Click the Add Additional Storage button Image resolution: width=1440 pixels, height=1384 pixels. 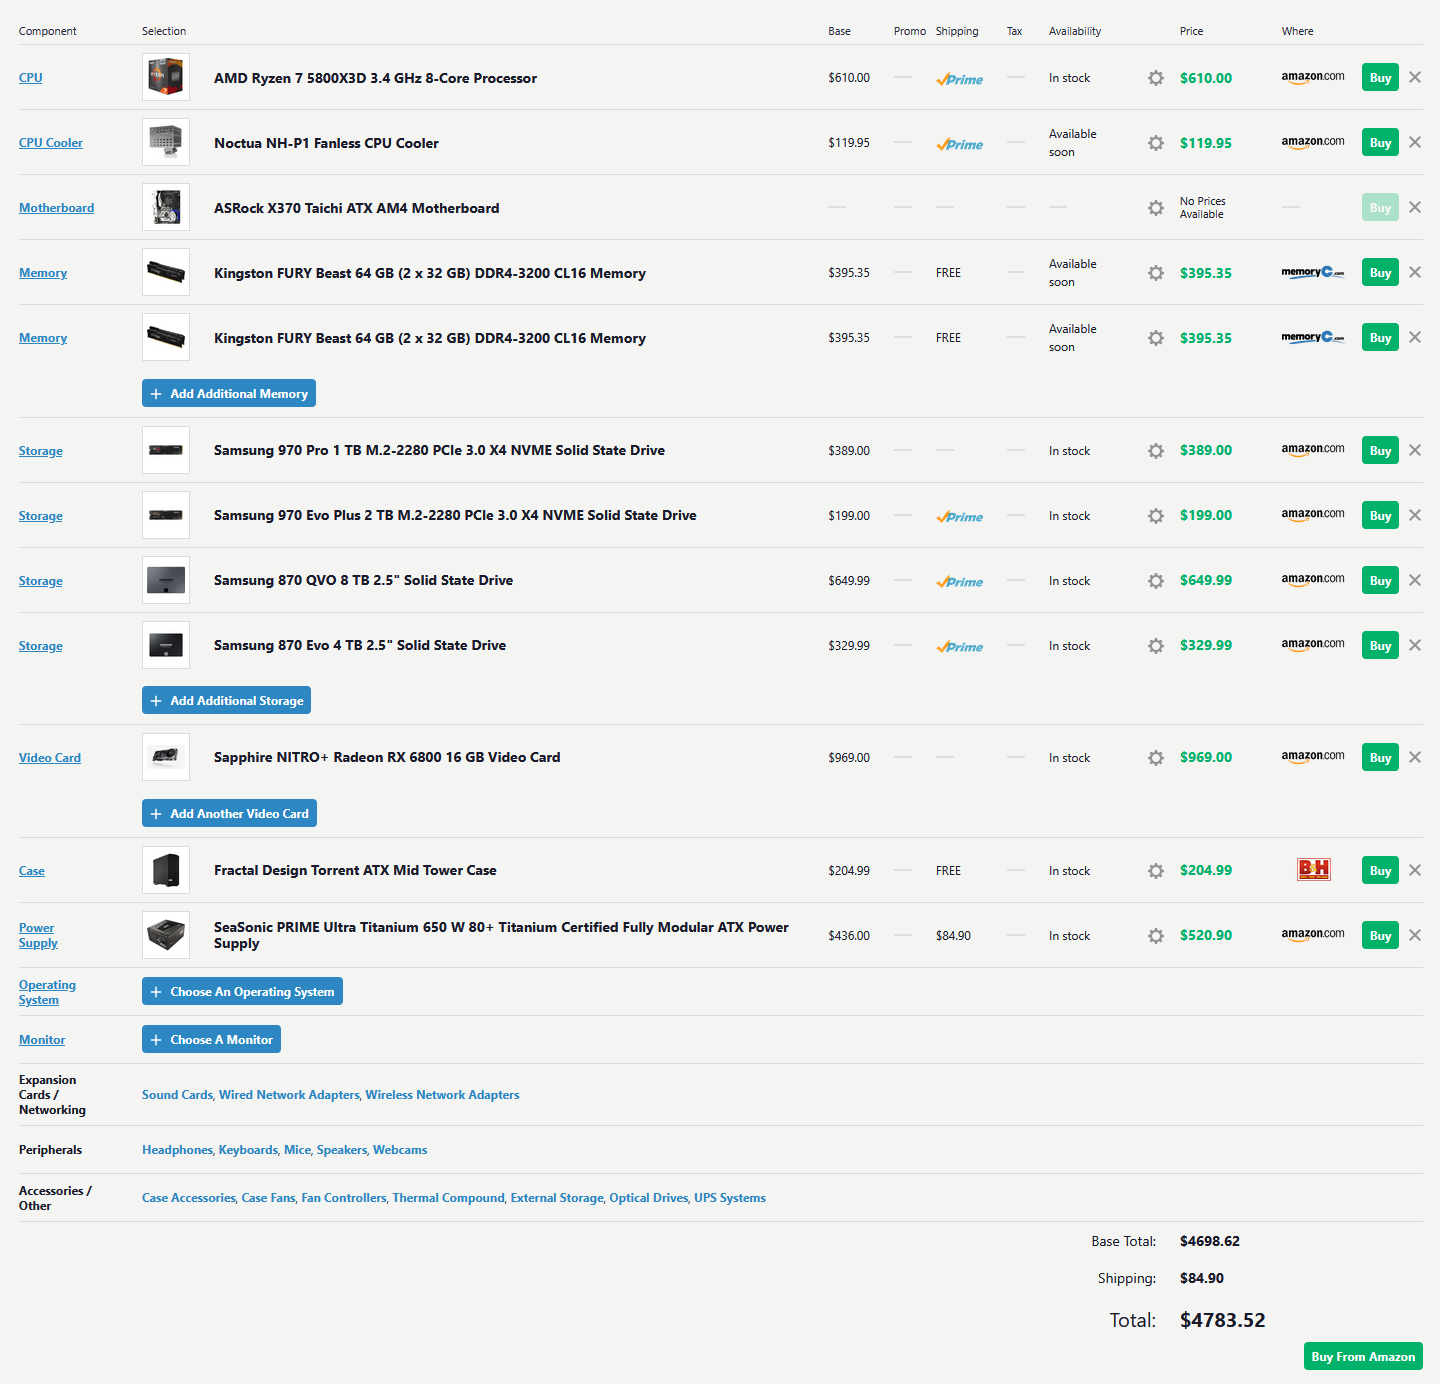[x=226, y=700]
